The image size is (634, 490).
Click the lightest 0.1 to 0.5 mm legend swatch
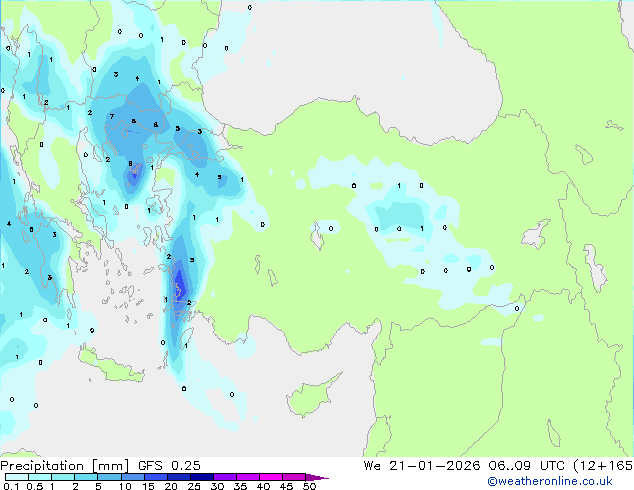coord(17,477)
